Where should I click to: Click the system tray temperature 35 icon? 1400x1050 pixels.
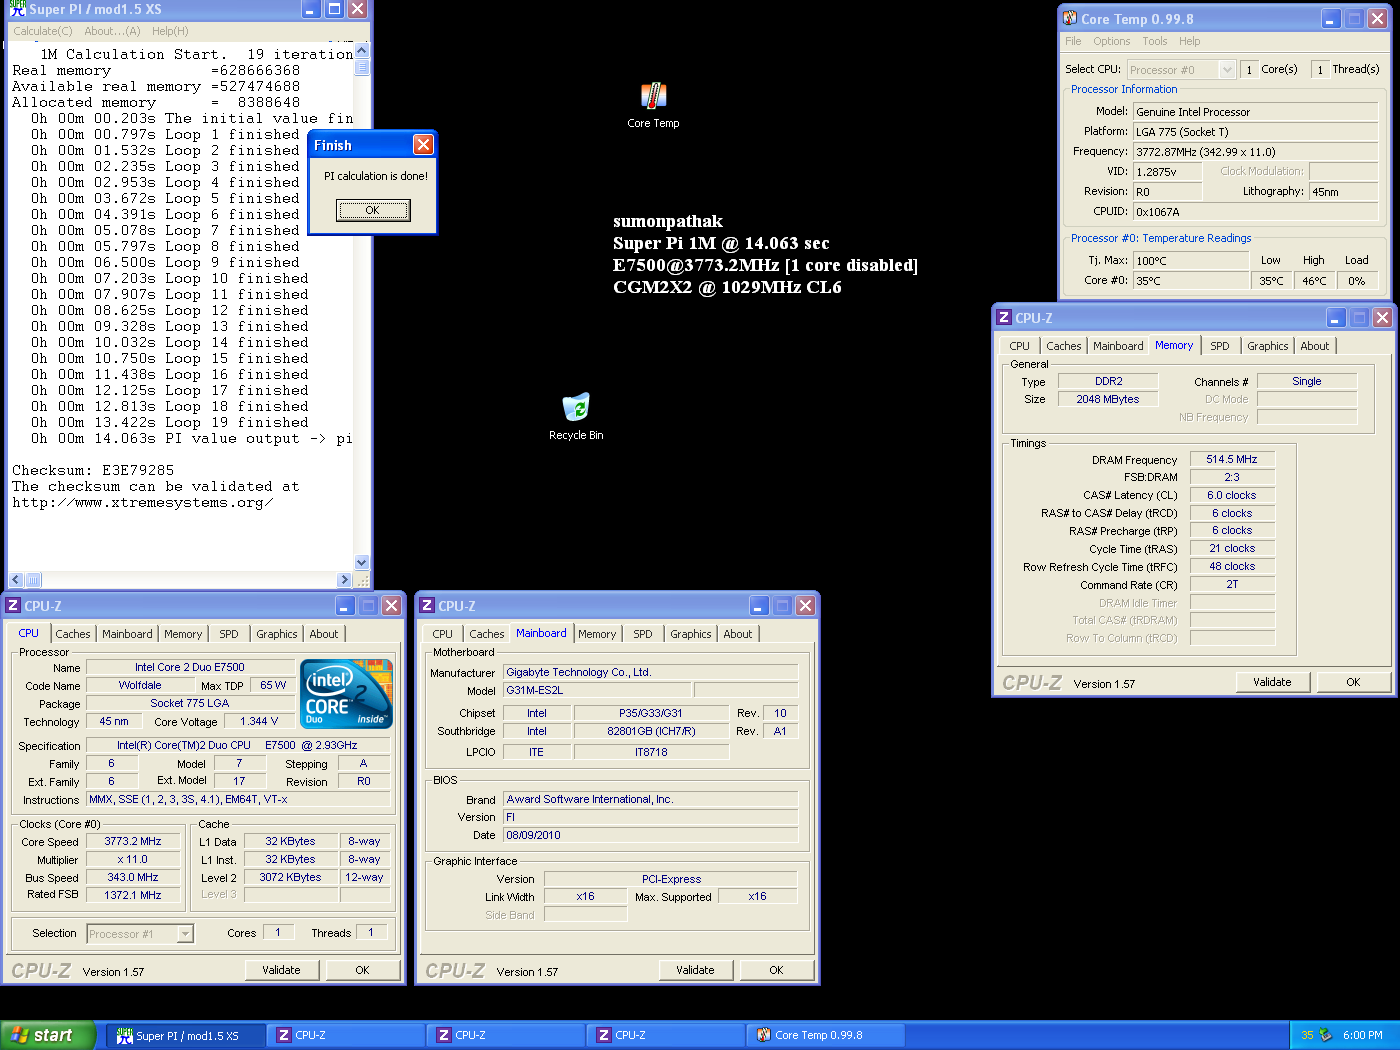click(x=1307, y=1035)
